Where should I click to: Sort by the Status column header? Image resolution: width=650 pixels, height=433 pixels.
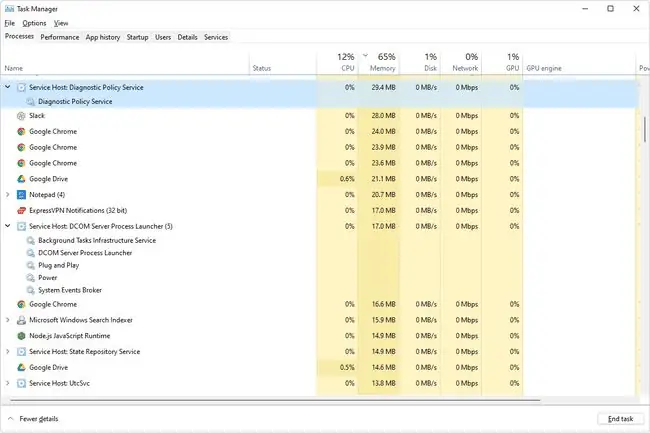[x=282, y=63]
